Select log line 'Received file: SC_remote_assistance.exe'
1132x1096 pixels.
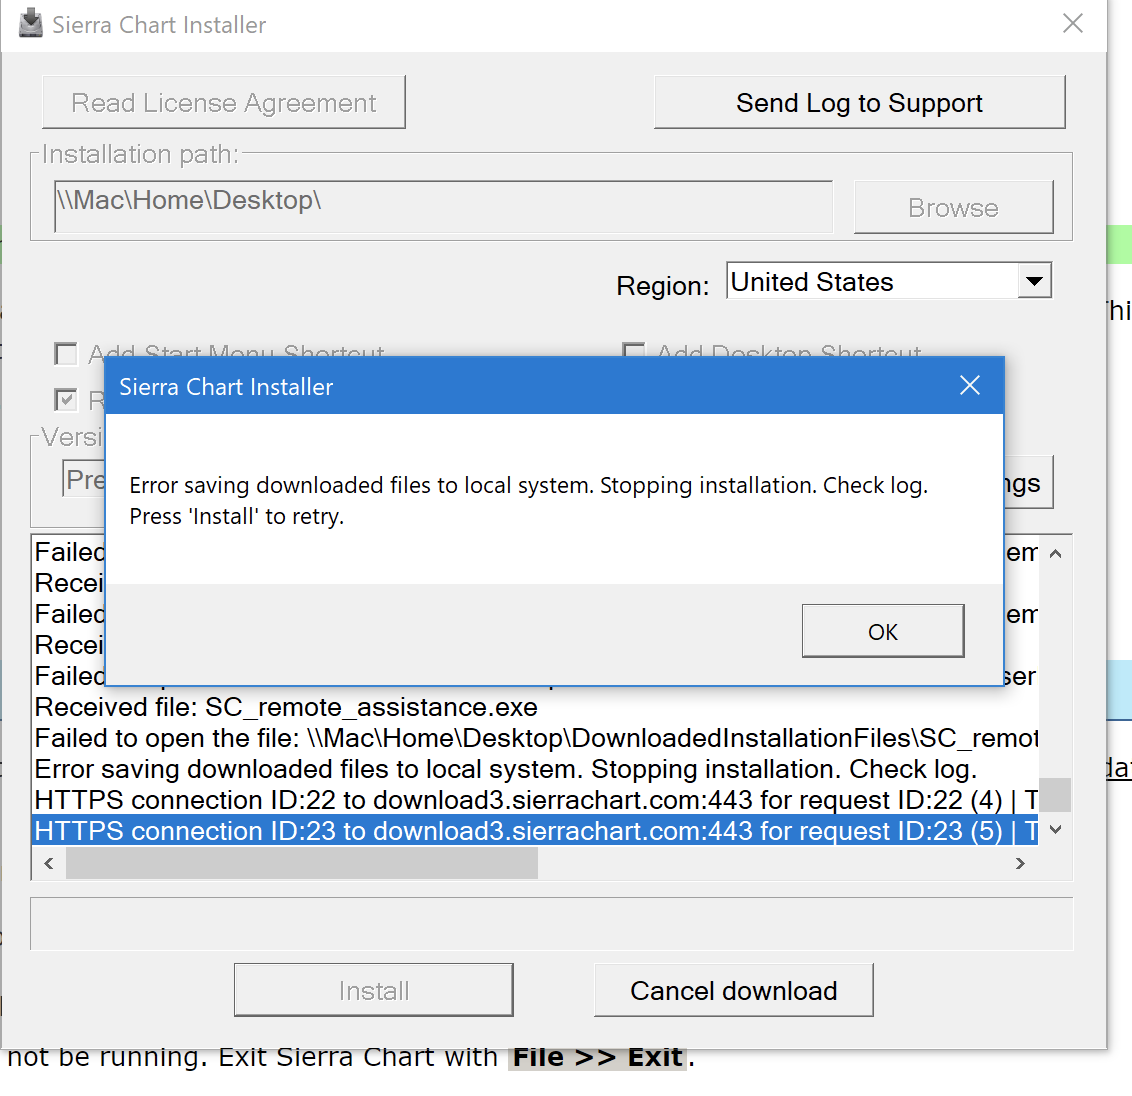pos(536,707)
